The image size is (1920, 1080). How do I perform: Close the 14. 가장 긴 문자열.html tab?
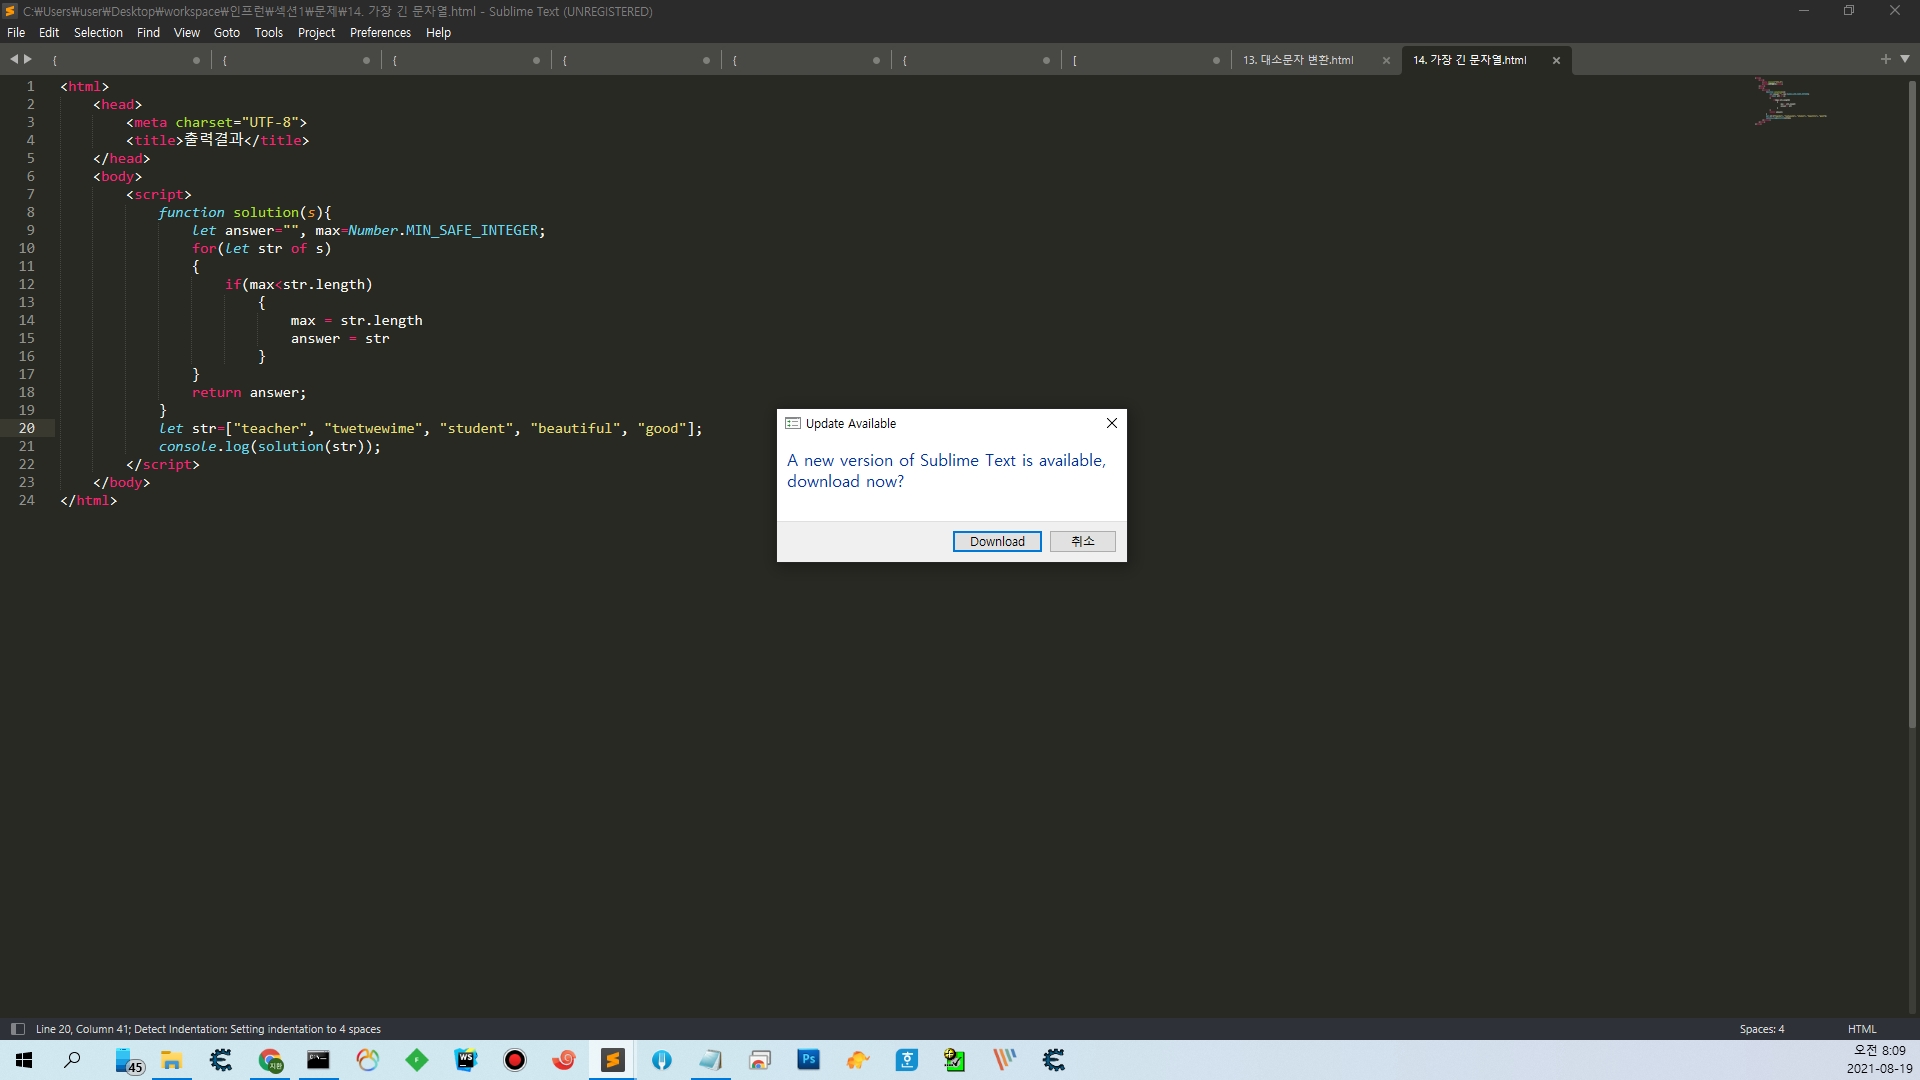1556,60
